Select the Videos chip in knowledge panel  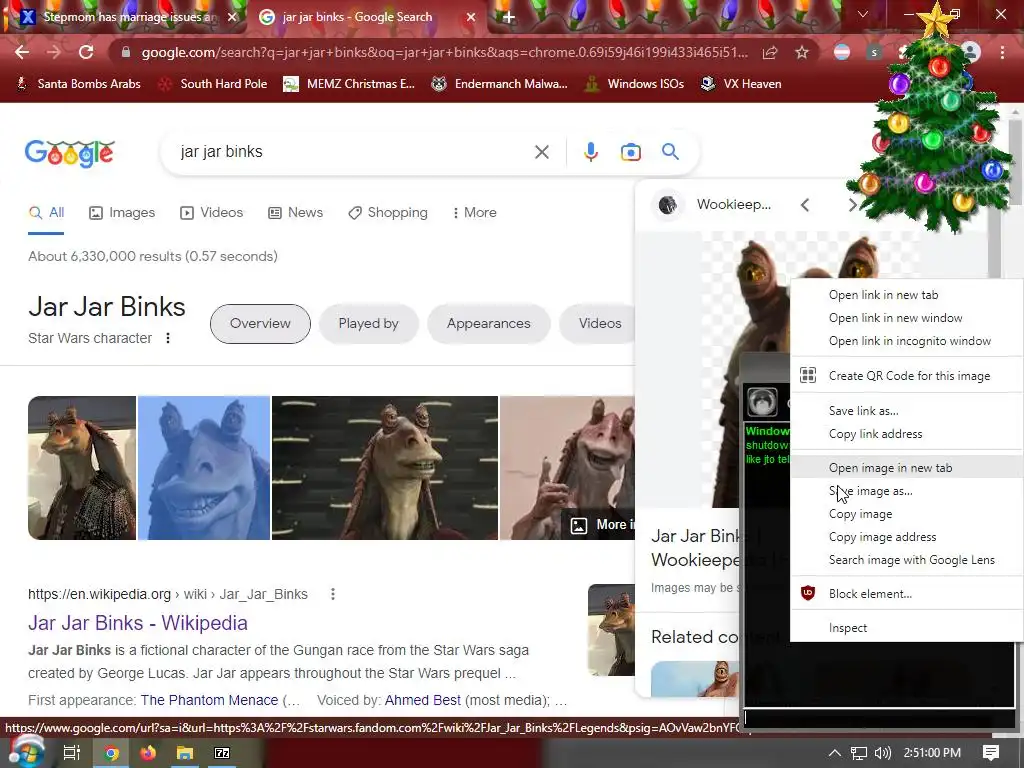pyautogui.click(x=600, y=323)
